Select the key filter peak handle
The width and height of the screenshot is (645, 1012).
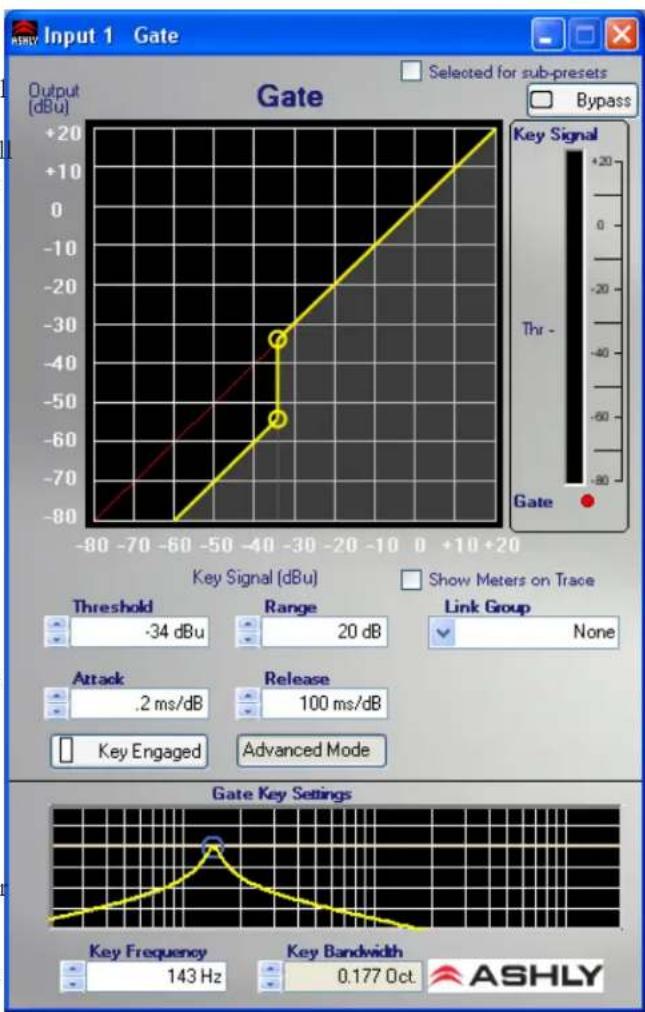click(212, 845)
